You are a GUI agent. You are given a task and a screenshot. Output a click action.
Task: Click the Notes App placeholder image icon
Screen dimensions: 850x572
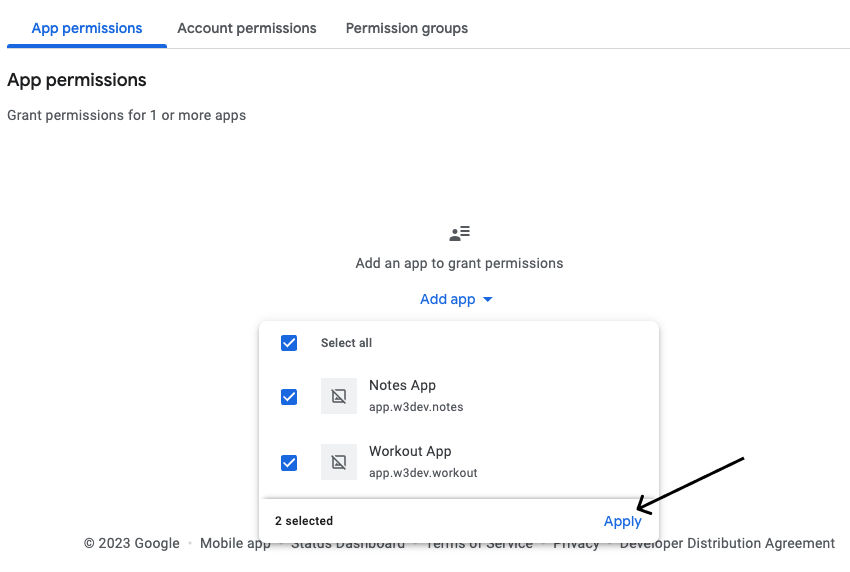[x=338, y=396]
